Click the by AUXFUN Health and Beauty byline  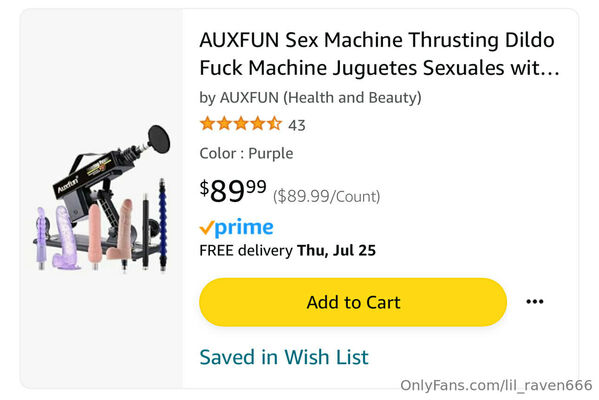310,98
